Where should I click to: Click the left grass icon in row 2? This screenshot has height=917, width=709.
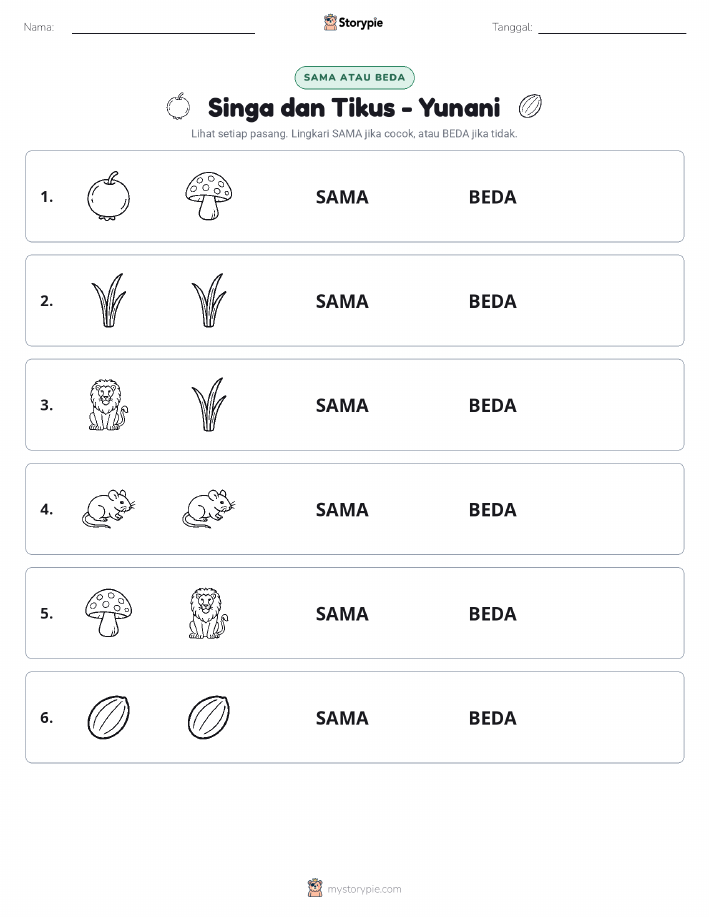pos(108,301)
